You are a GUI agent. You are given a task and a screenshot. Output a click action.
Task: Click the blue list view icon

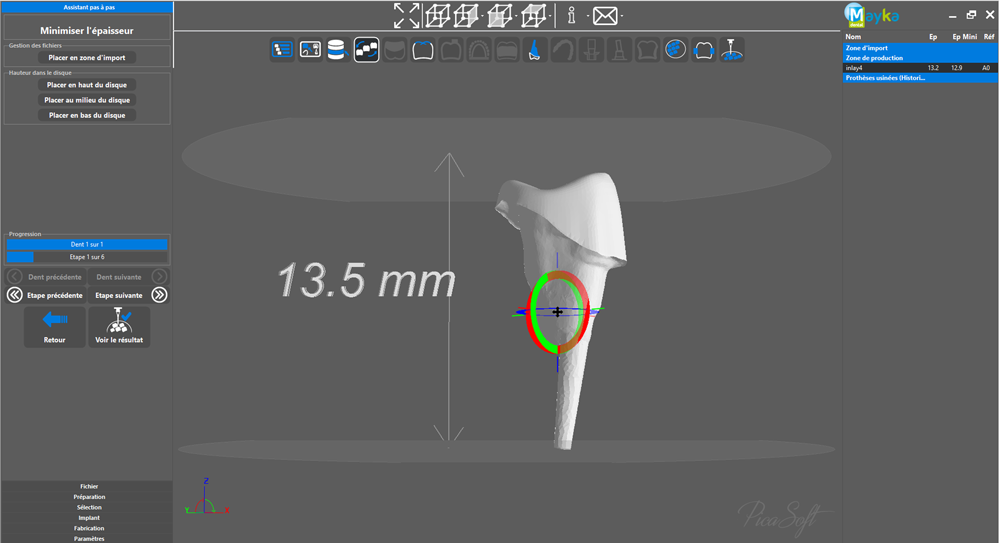[x=282, y=50]
